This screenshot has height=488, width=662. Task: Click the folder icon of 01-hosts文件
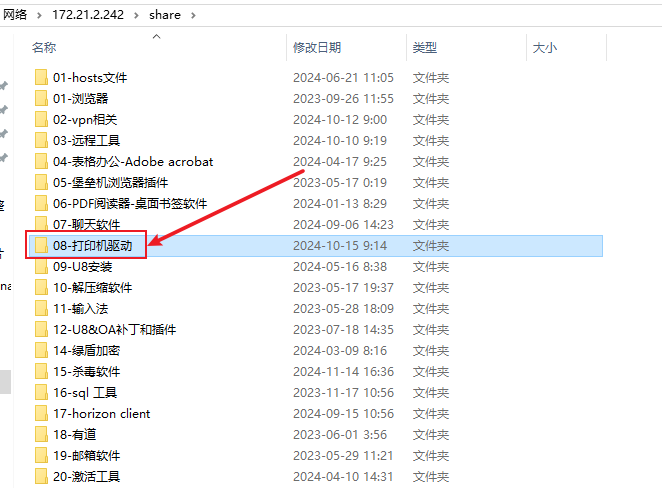[41, 77]
